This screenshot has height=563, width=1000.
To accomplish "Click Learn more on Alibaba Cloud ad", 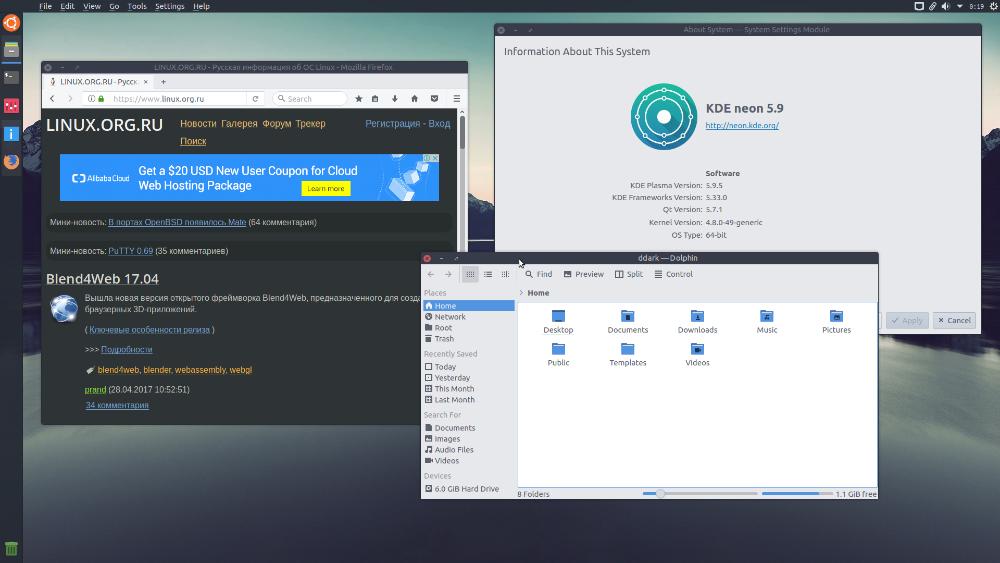I will (326, 189).
